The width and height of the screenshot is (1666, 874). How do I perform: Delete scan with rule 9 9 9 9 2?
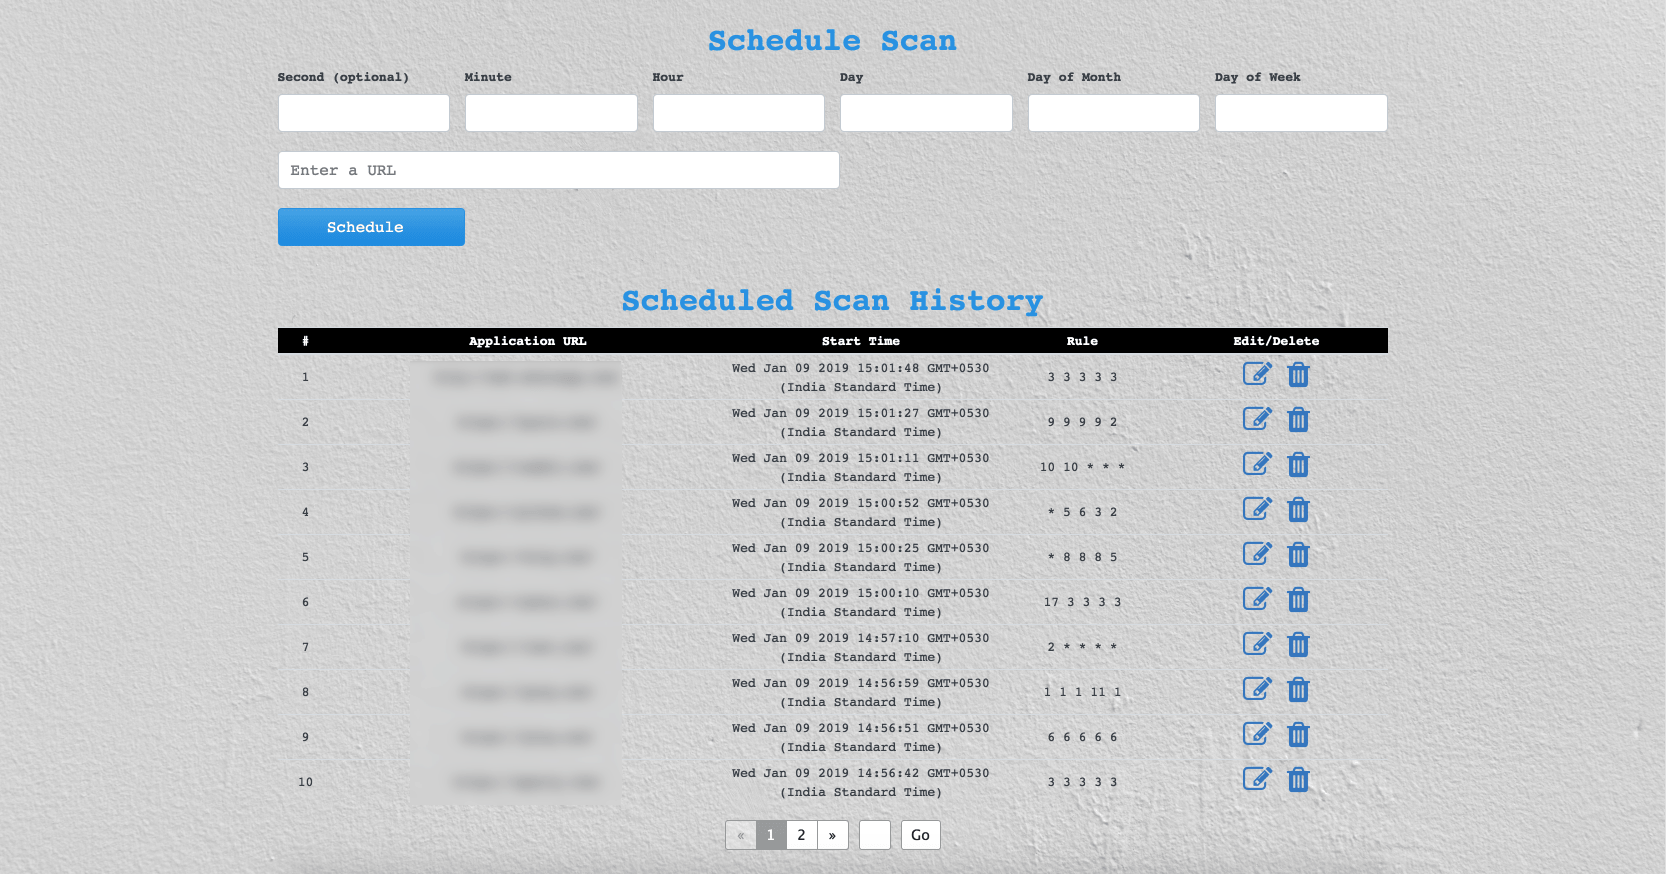(1298, 420)
